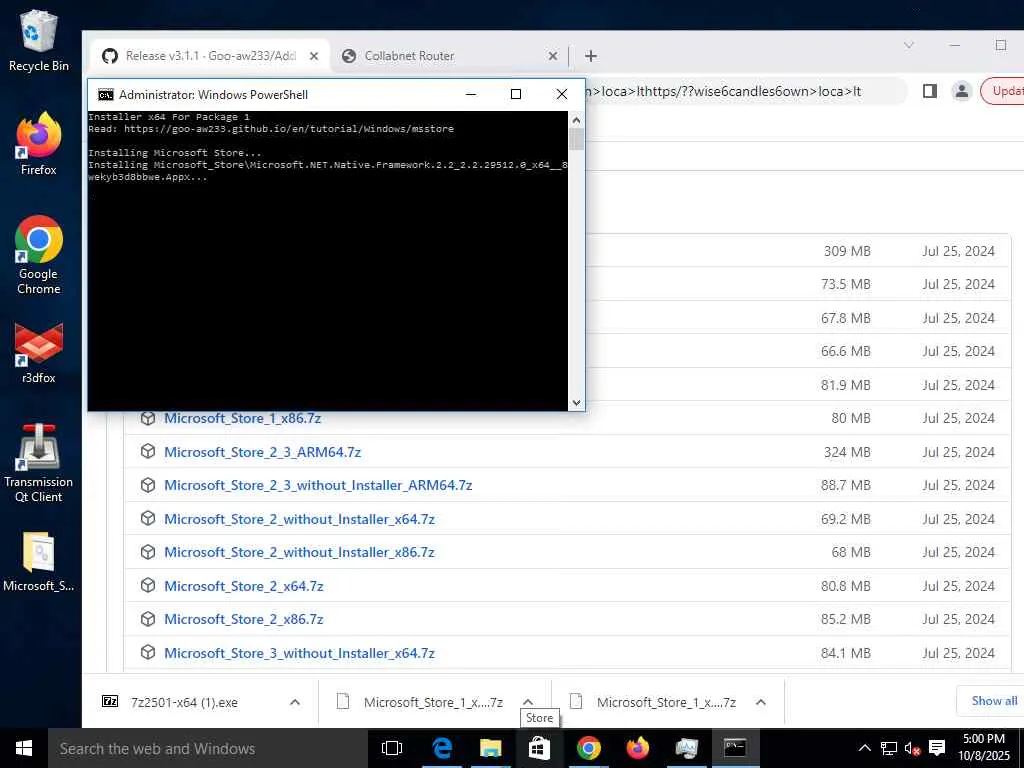Click the package icon beside Microsoft_Store_2_x86.7z
The width and height of the screenshot is (1024, 768).
point(148,619)
